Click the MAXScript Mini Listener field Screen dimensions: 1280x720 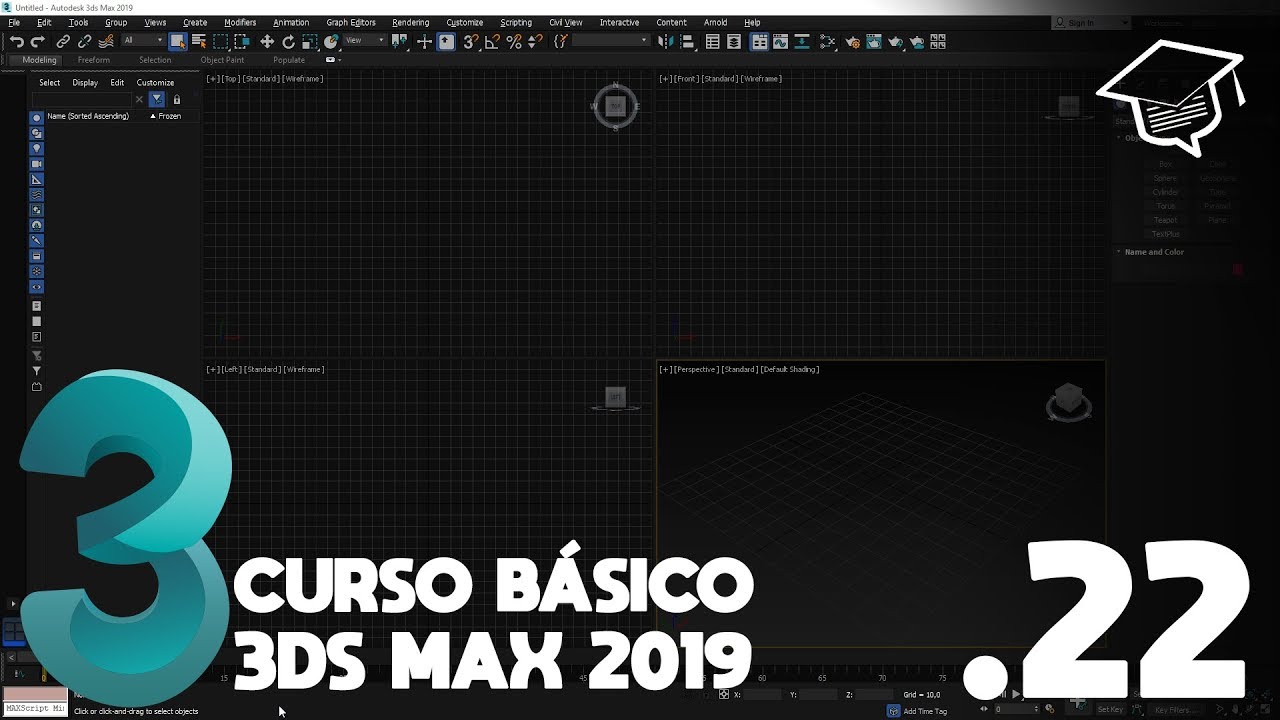coord(35,709)
